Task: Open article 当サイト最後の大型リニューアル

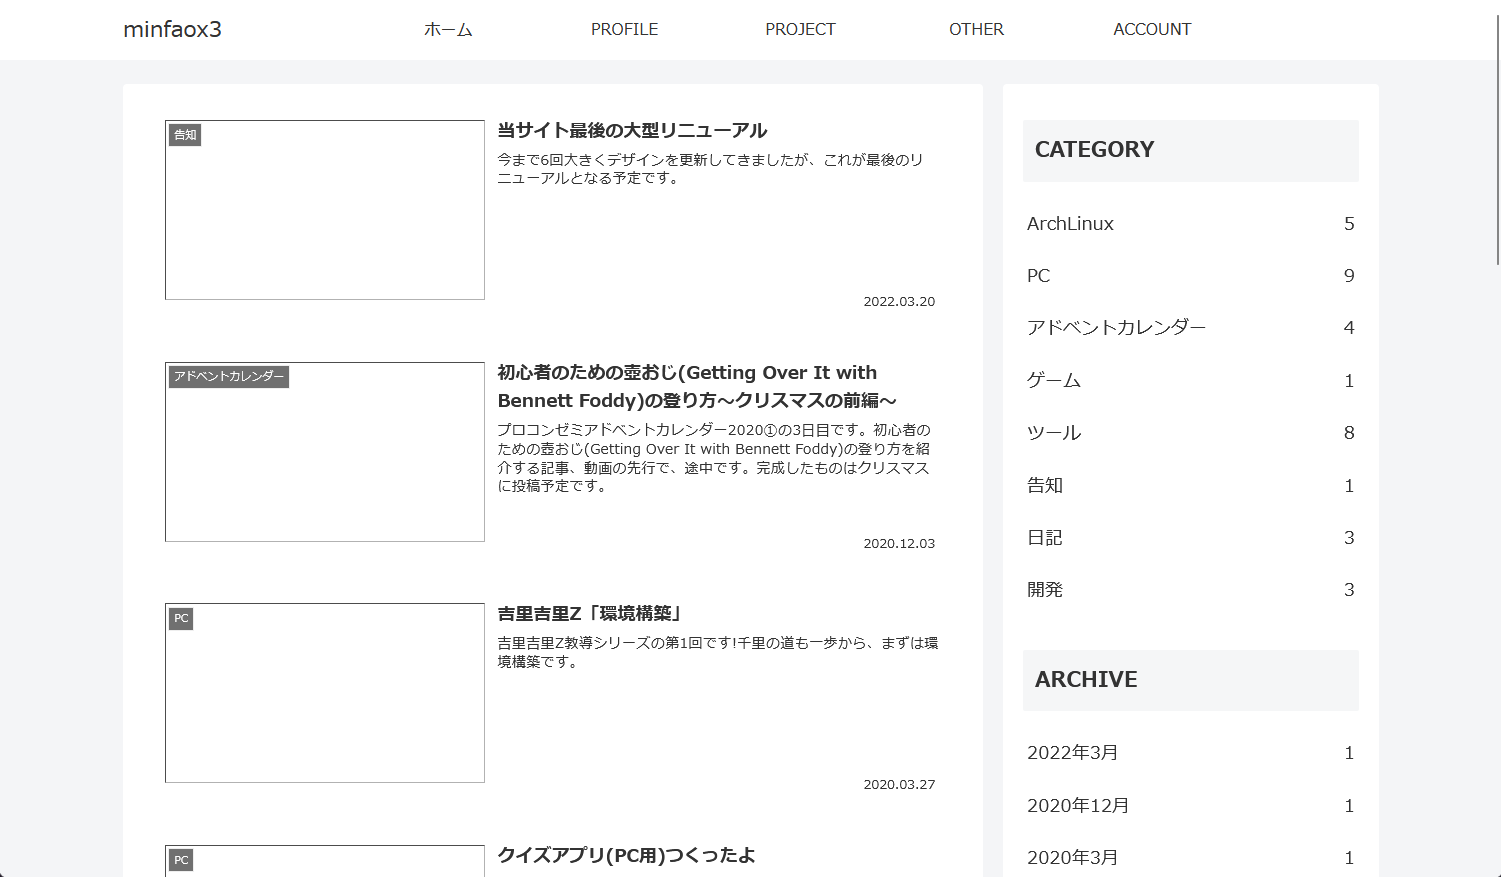Action: click(x=631, y=130)
